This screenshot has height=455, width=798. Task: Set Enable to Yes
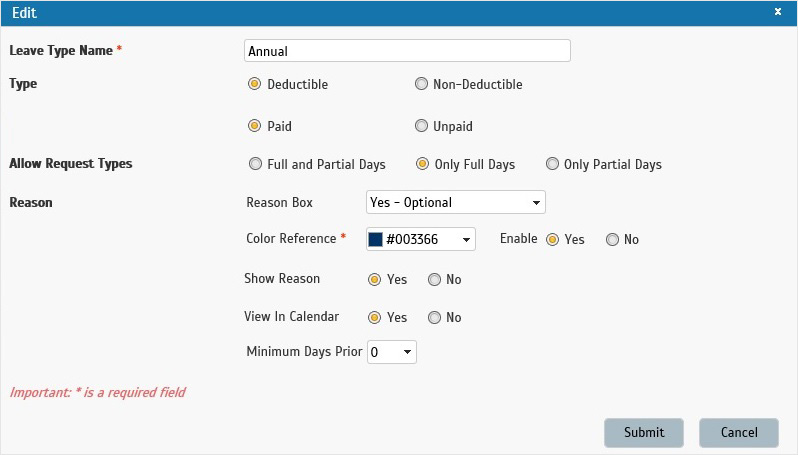click(x=552, y=239)
